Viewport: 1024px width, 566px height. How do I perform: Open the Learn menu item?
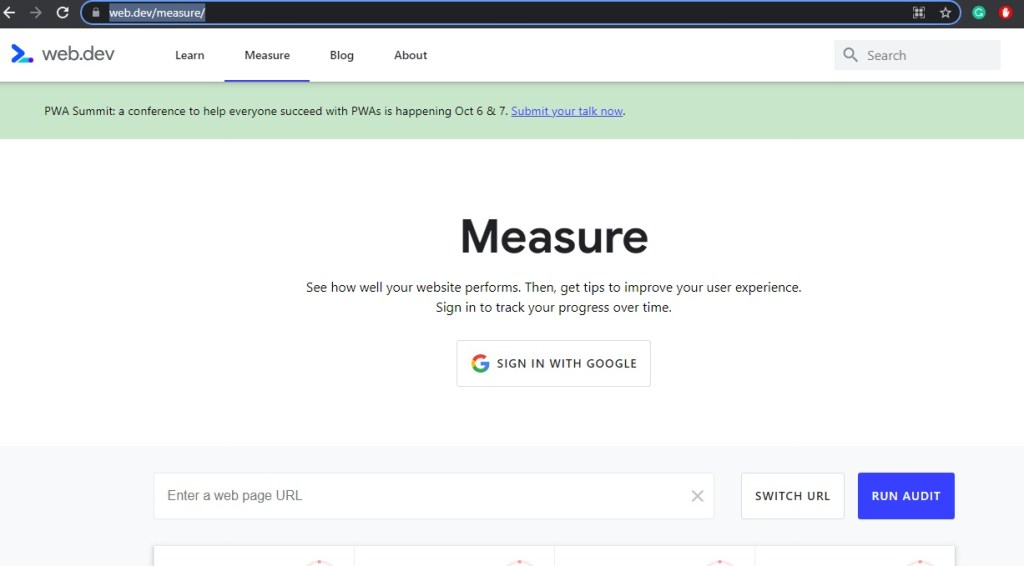pos(189,55)
